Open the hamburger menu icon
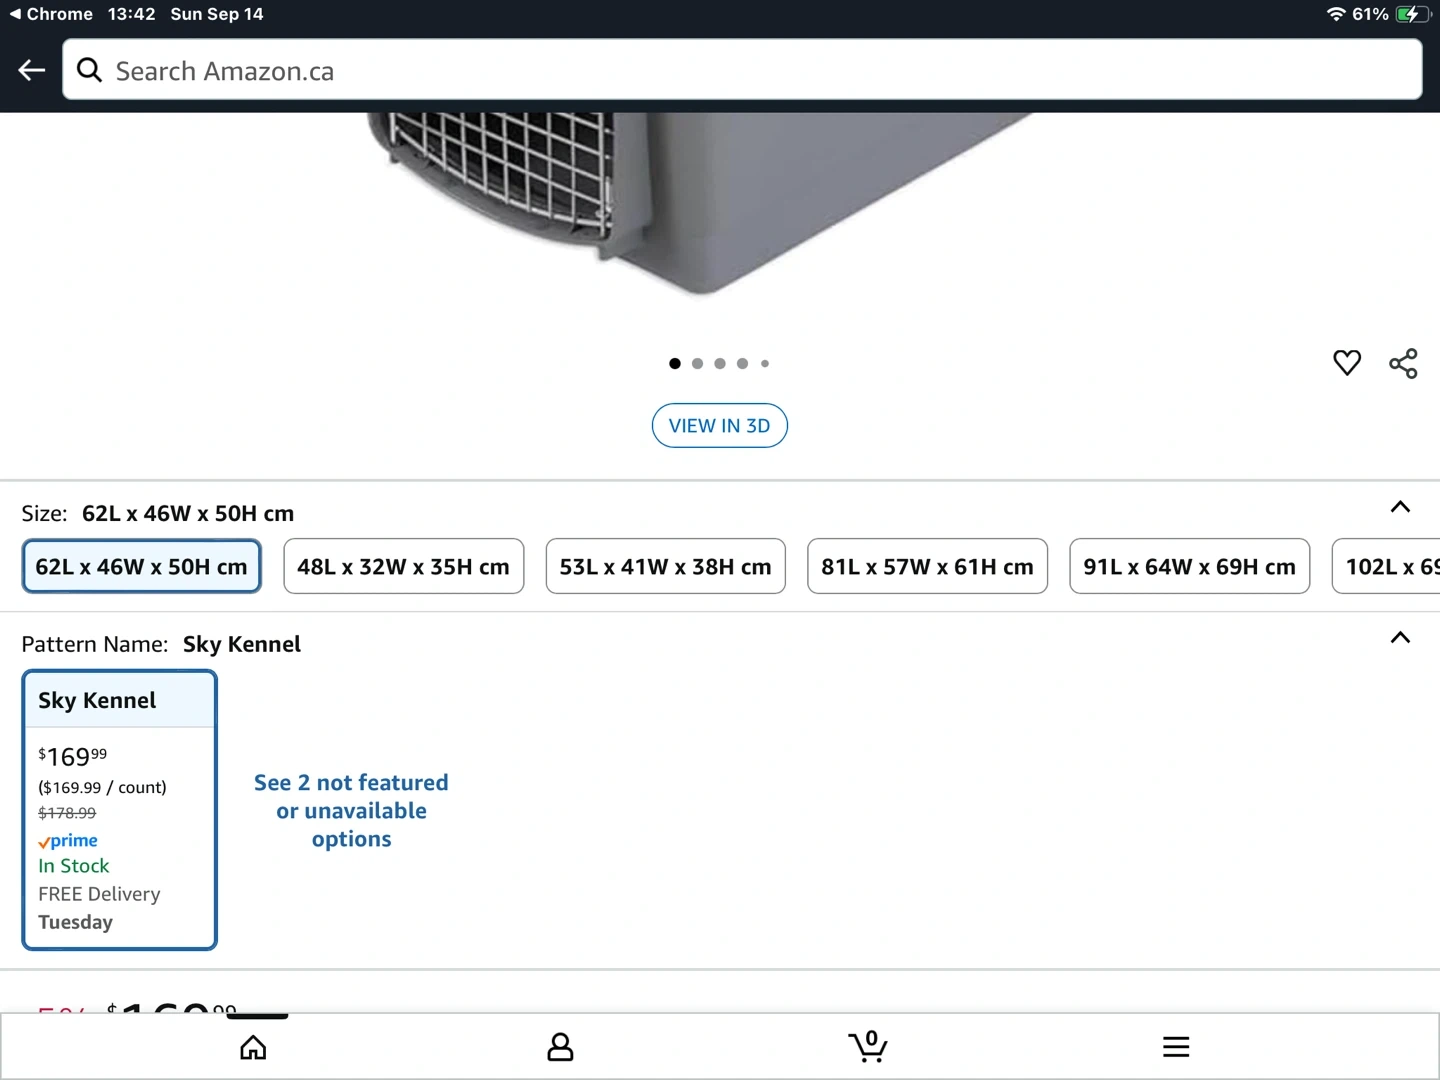1440x1080 pixels. (x=1176, y=1047)
